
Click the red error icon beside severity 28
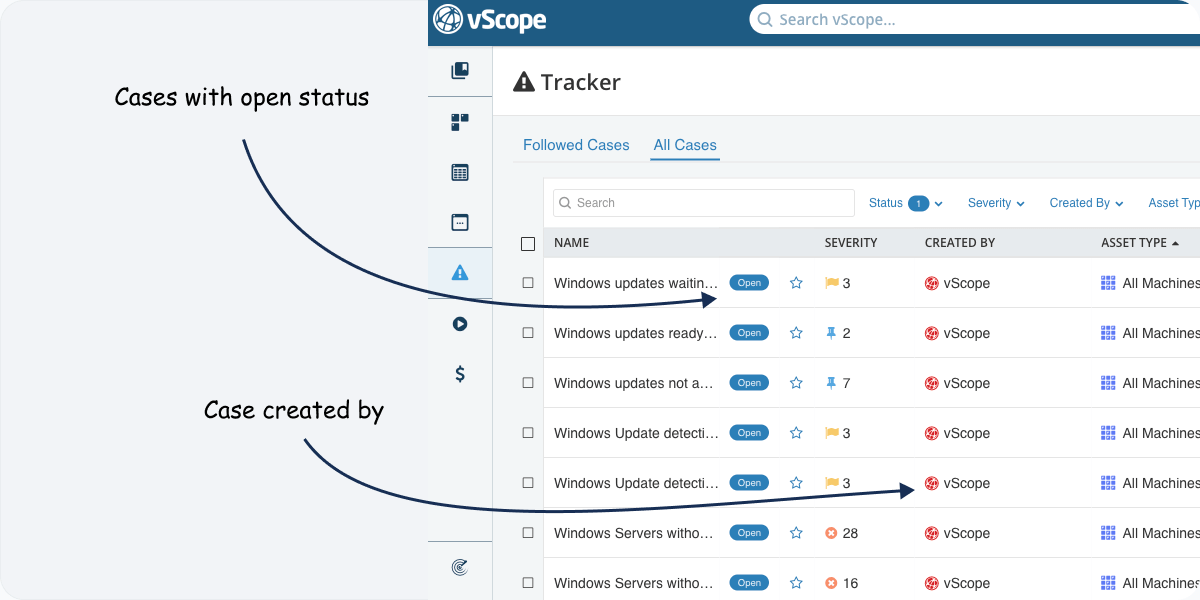coord(831,533)
